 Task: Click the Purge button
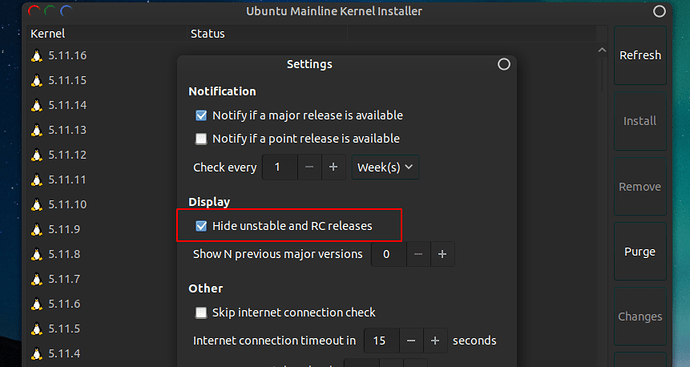tap(640, 252)
